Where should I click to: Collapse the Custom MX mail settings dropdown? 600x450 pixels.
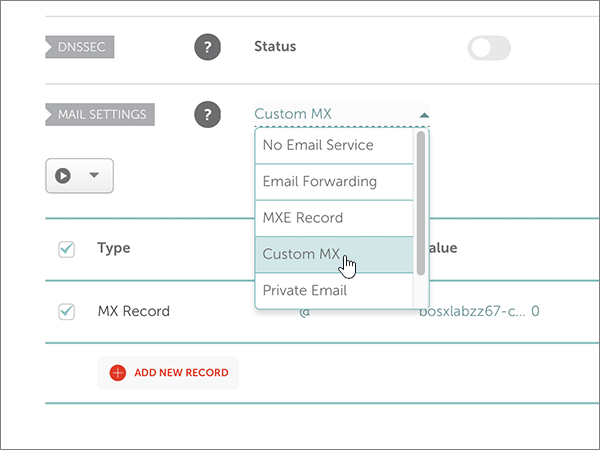tap(424, 115)
